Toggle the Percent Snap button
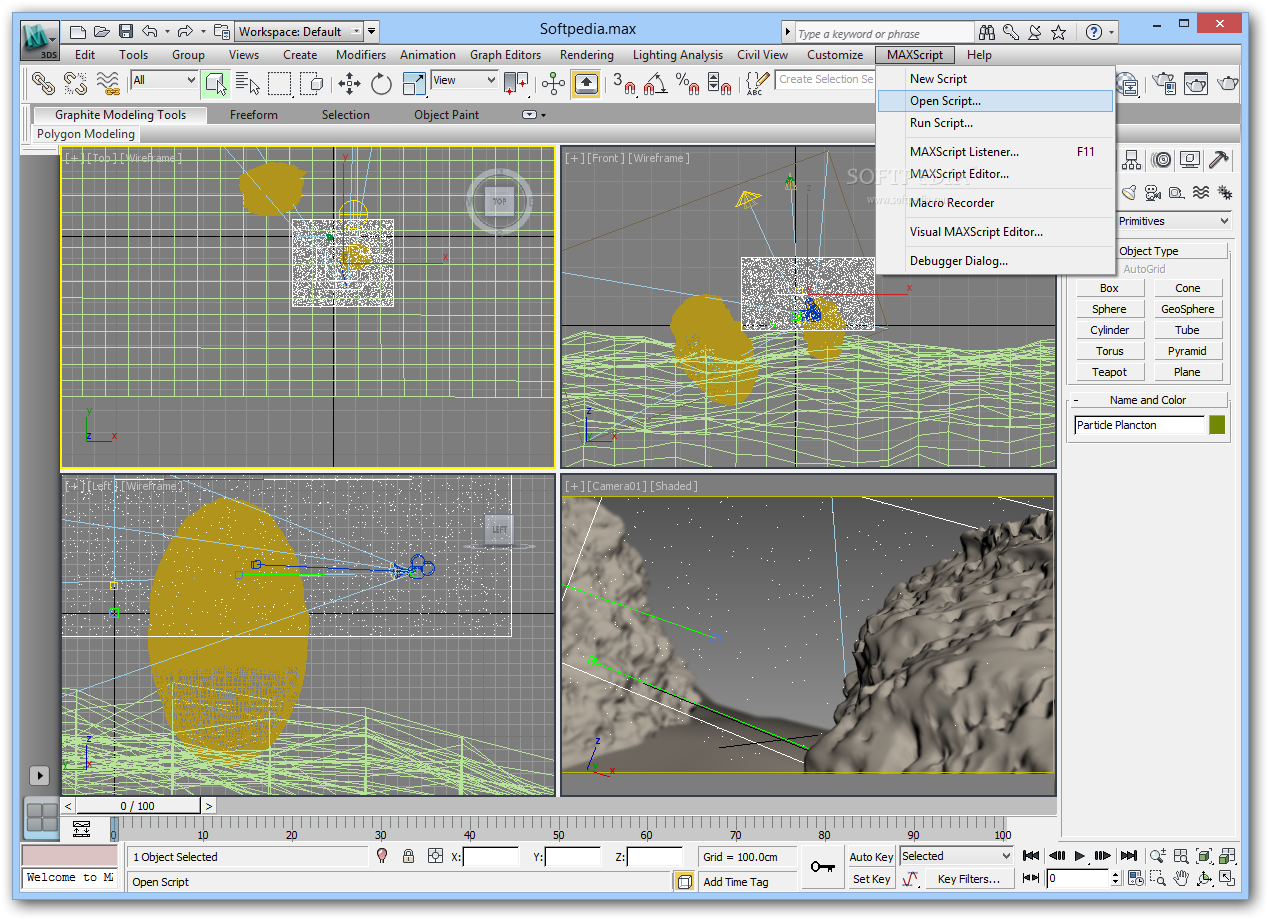 pos(687,83)
